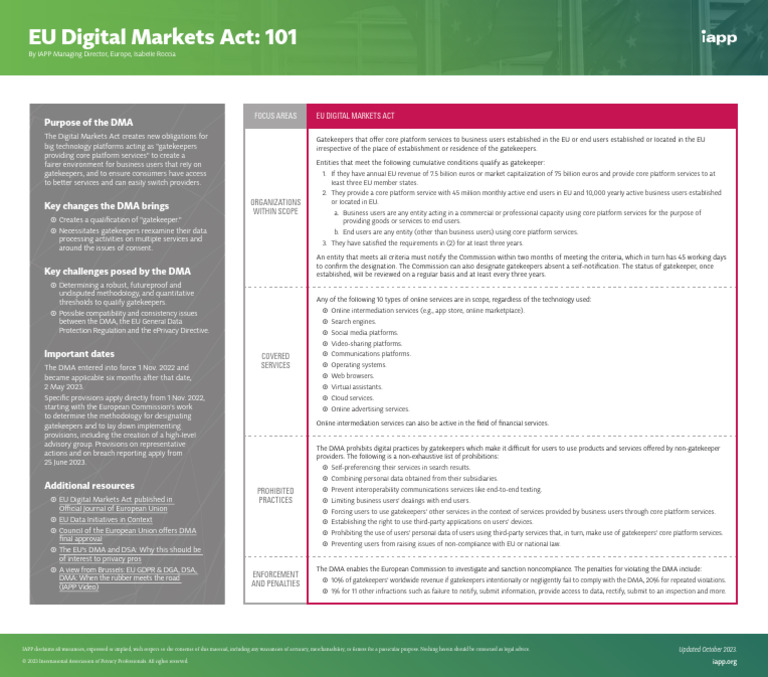
Task: Click the Updated October 2023 footer text
Action: [x=707, y=650]
